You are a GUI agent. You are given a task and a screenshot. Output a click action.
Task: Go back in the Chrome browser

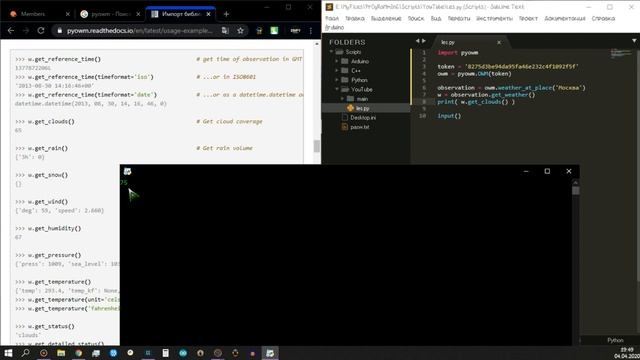[11, 31]
